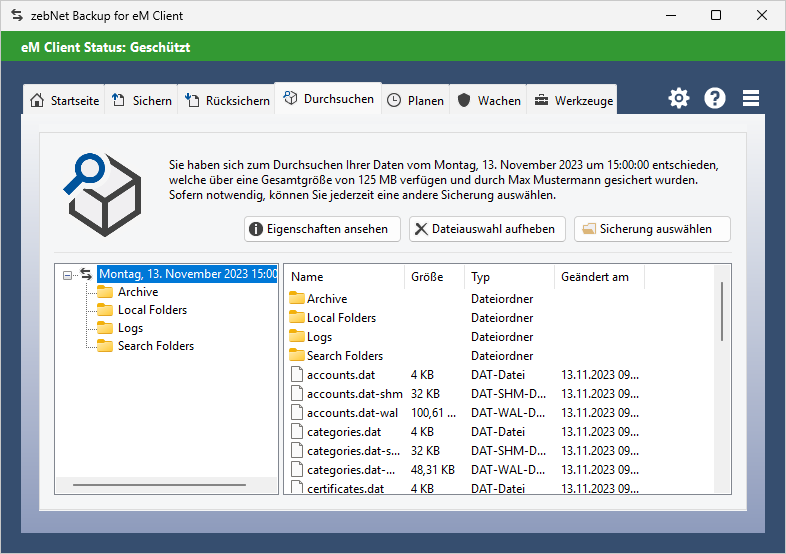Viewport: 786px width, 554px height.
Task: Click the Local Folders folder icon in tree
Action: (x=105, y=310)
